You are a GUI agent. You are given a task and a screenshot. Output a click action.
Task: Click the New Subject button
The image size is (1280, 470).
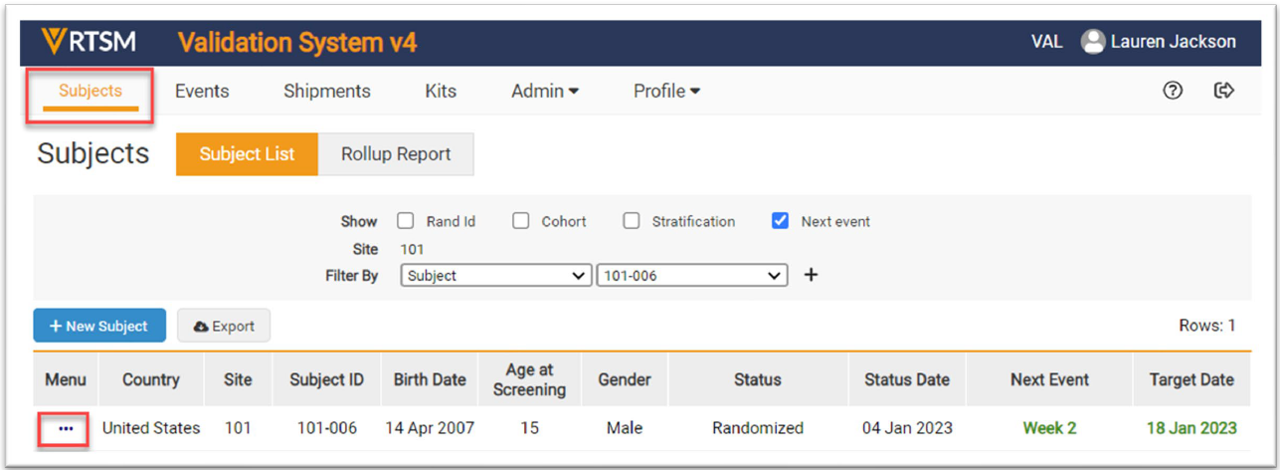[99, 326]
